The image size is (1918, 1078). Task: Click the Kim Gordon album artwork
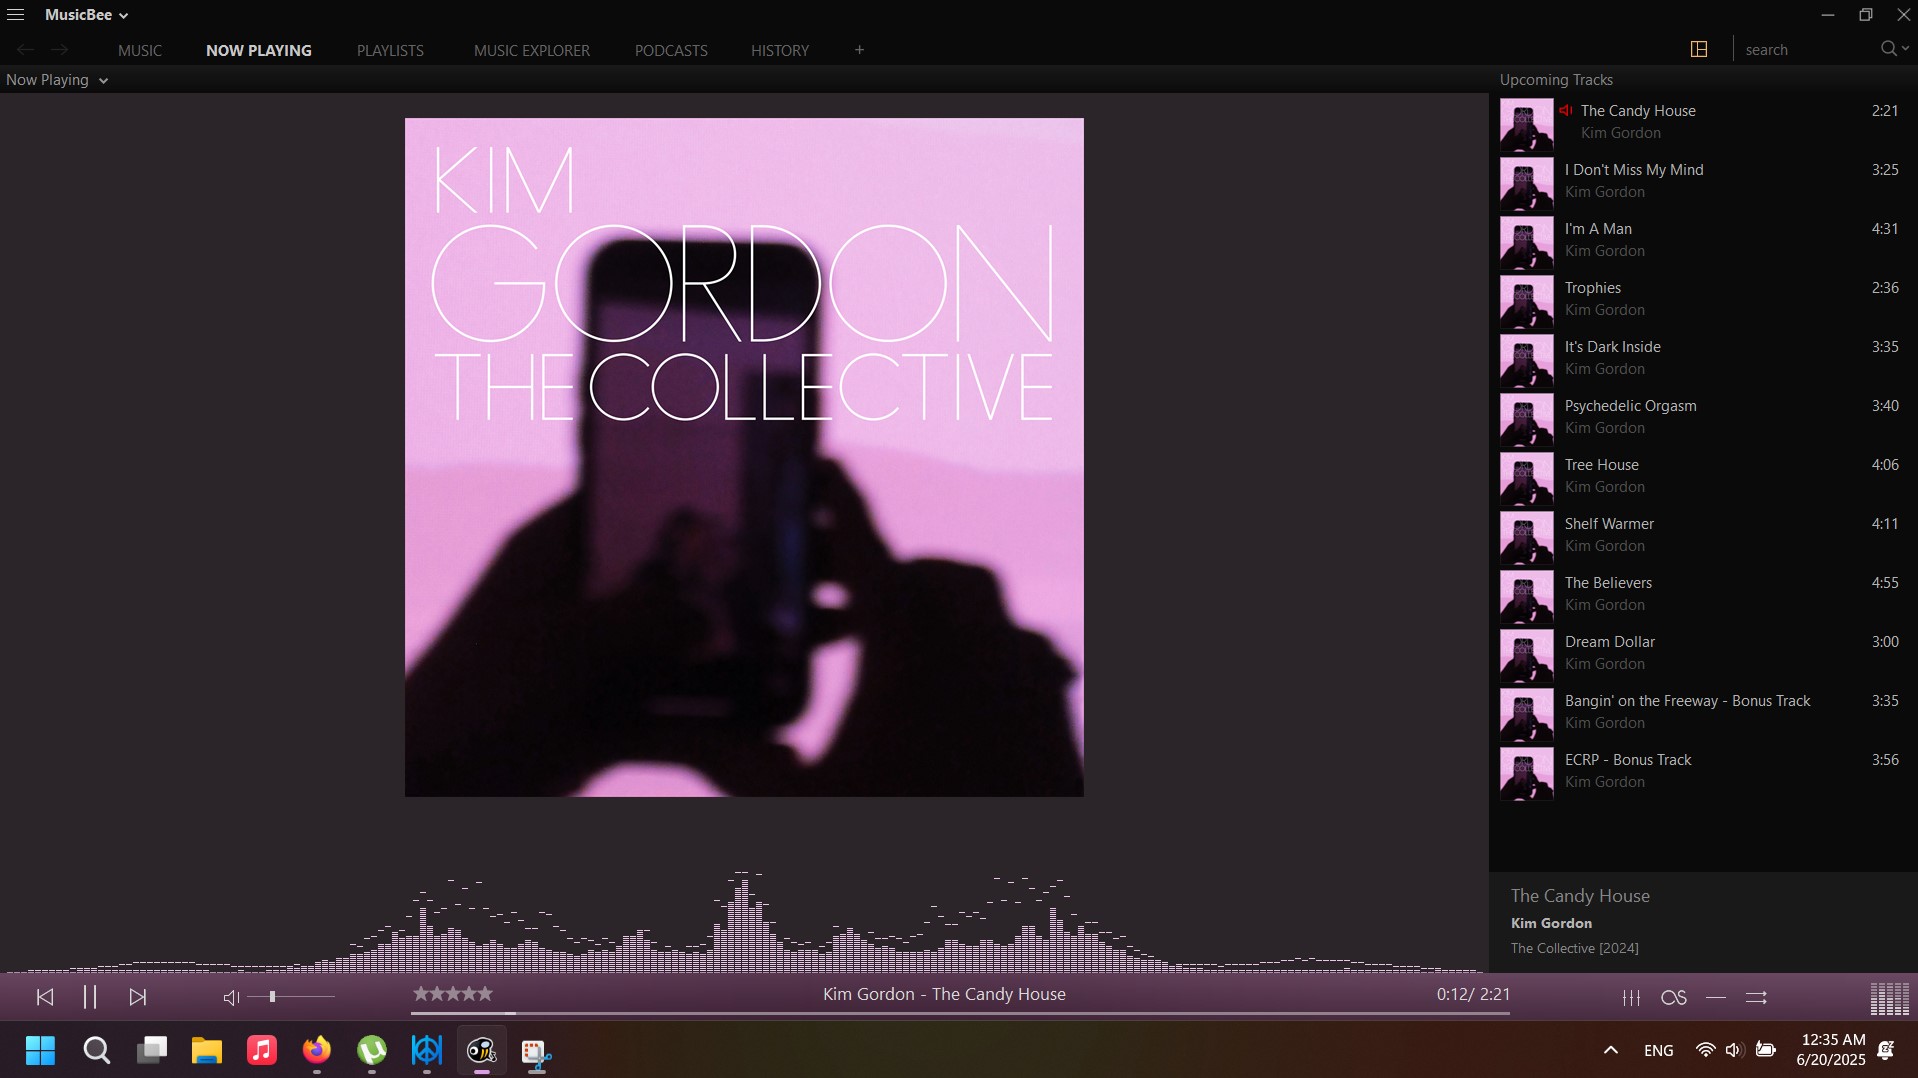click(744, 457)
